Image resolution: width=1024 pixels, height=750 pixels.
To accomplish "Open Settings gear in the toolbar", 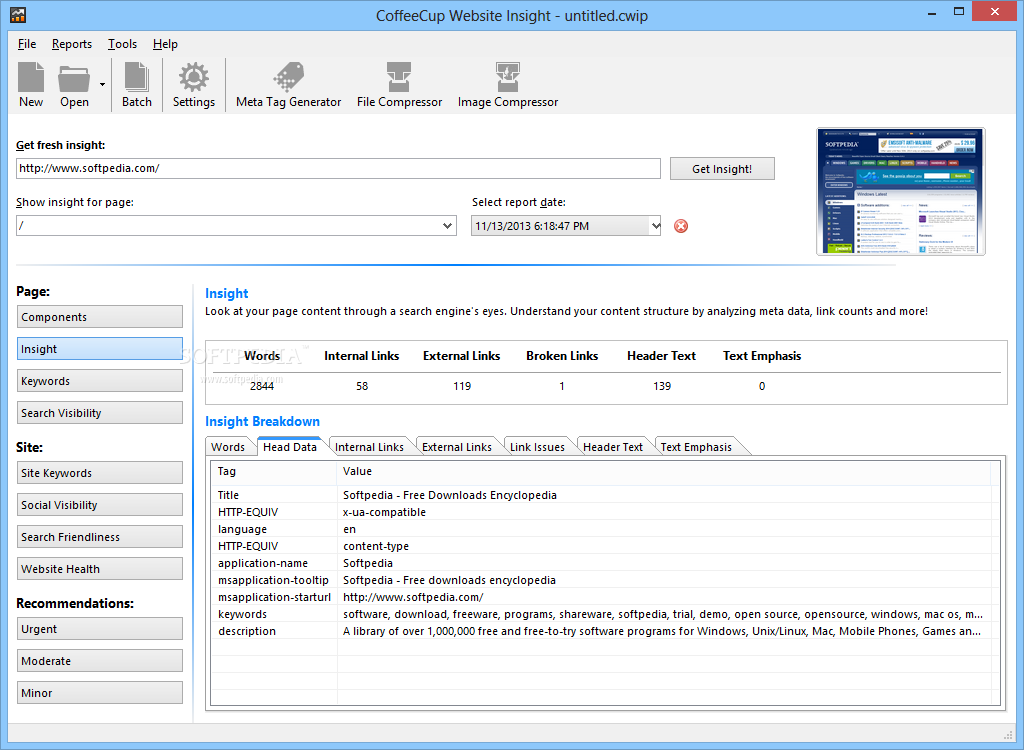I will (x=194, y=84).
